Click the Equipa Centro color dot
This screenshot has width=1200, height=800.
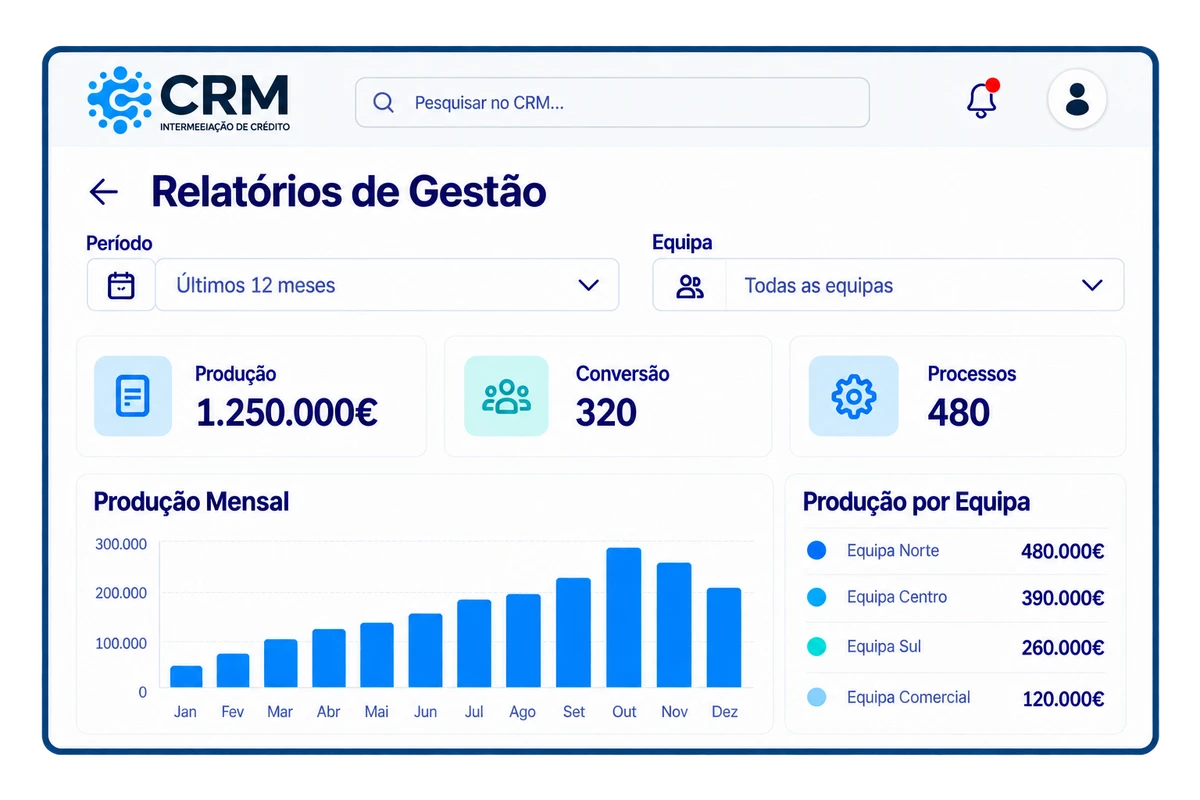816,597
